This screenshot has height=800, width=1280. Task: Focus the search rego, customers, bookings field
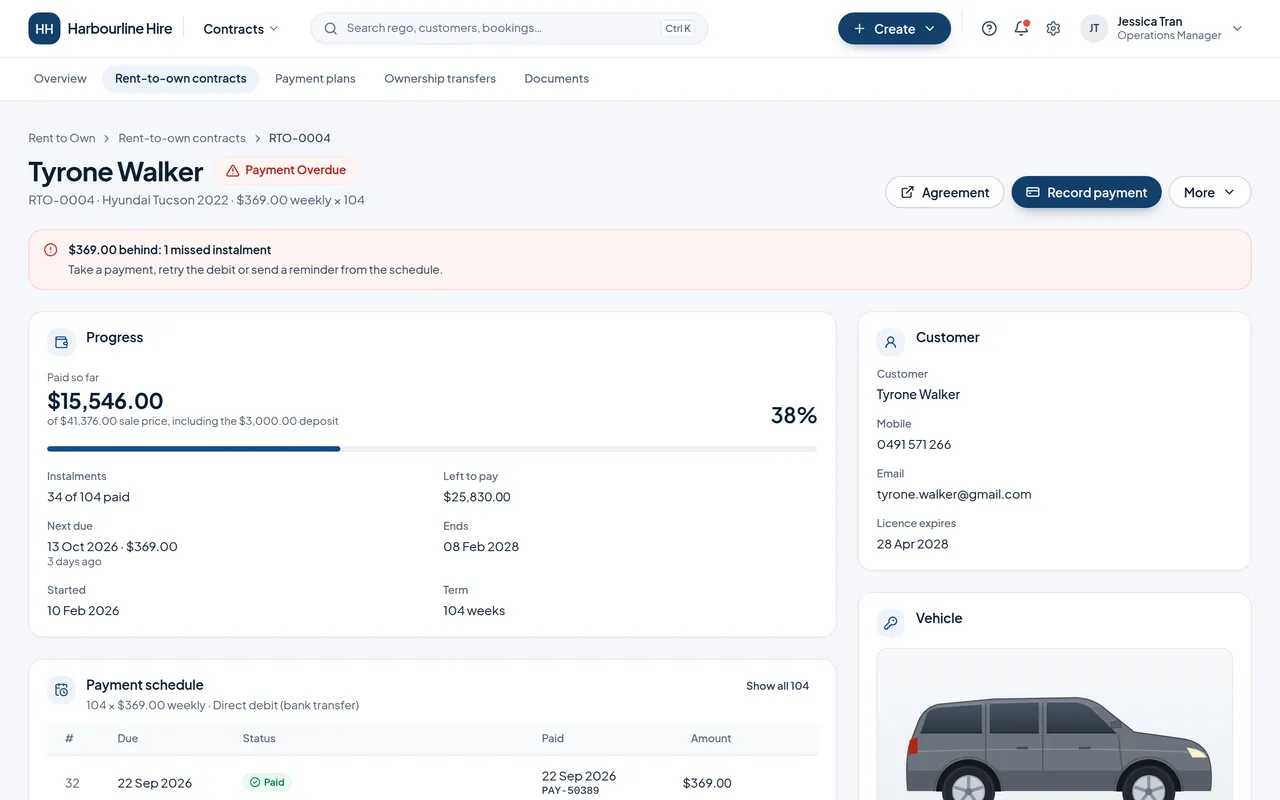[509, 29]
